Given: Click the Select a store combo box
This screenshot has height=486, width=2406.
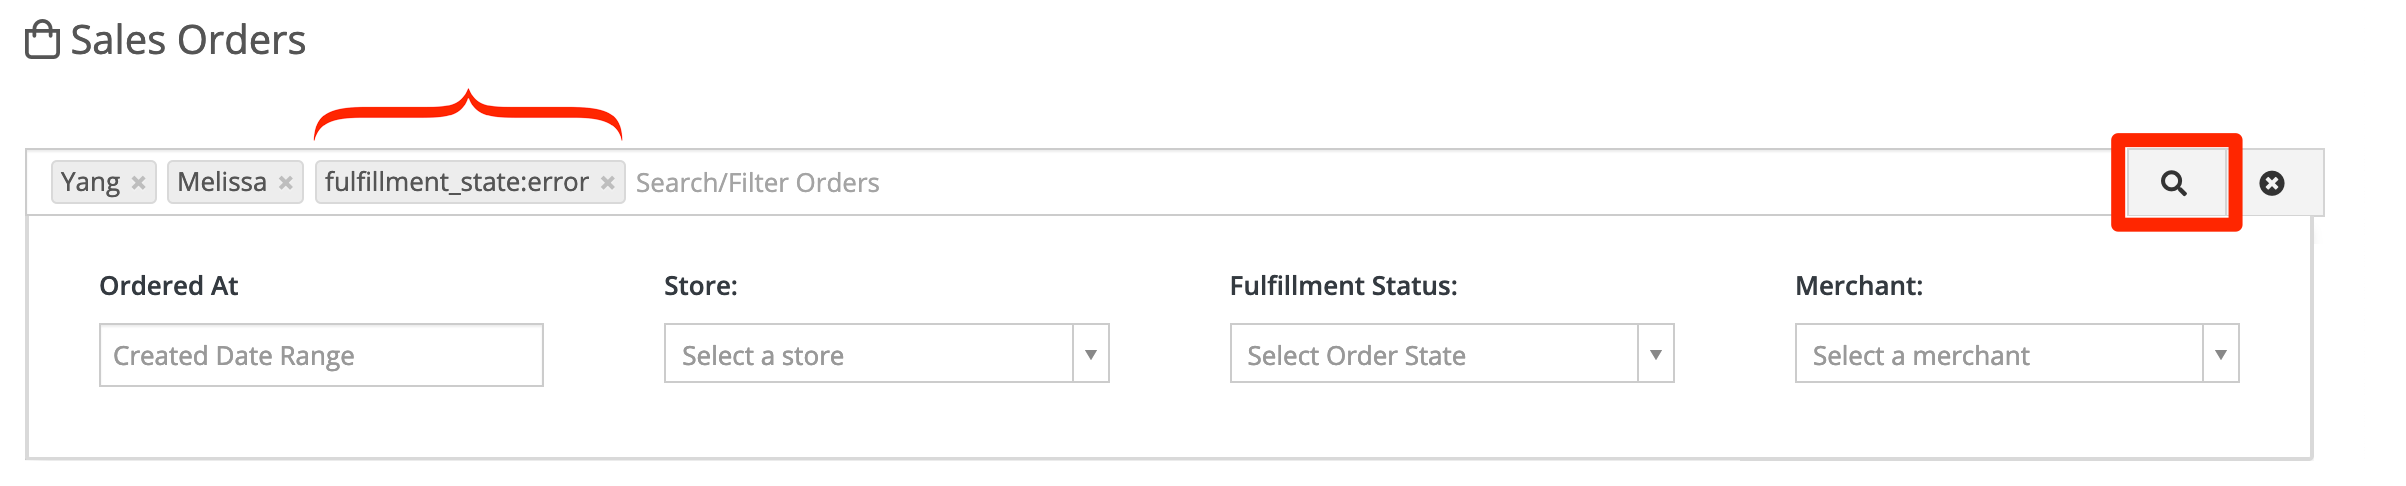Looking at the screenshot, I should [887, 354].
